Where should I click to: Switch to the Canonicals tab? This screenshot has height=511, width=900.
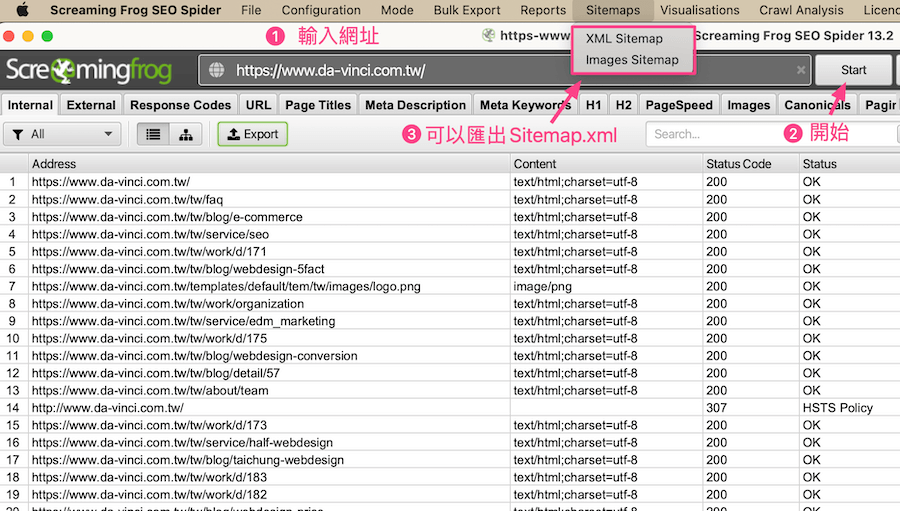(x=817, y=105)
